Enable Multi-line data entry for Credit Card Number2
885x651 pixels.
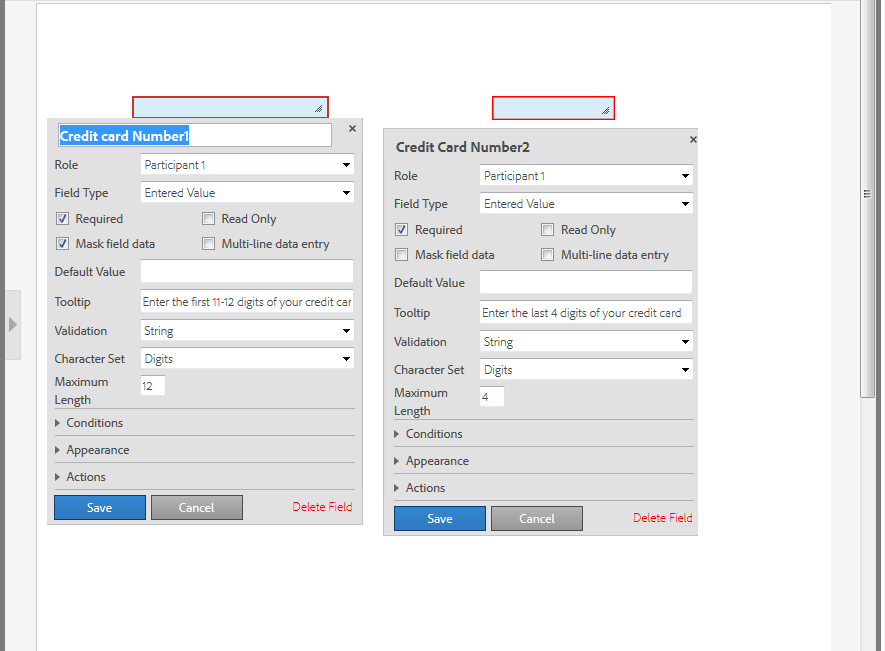[x=547, y=255]
